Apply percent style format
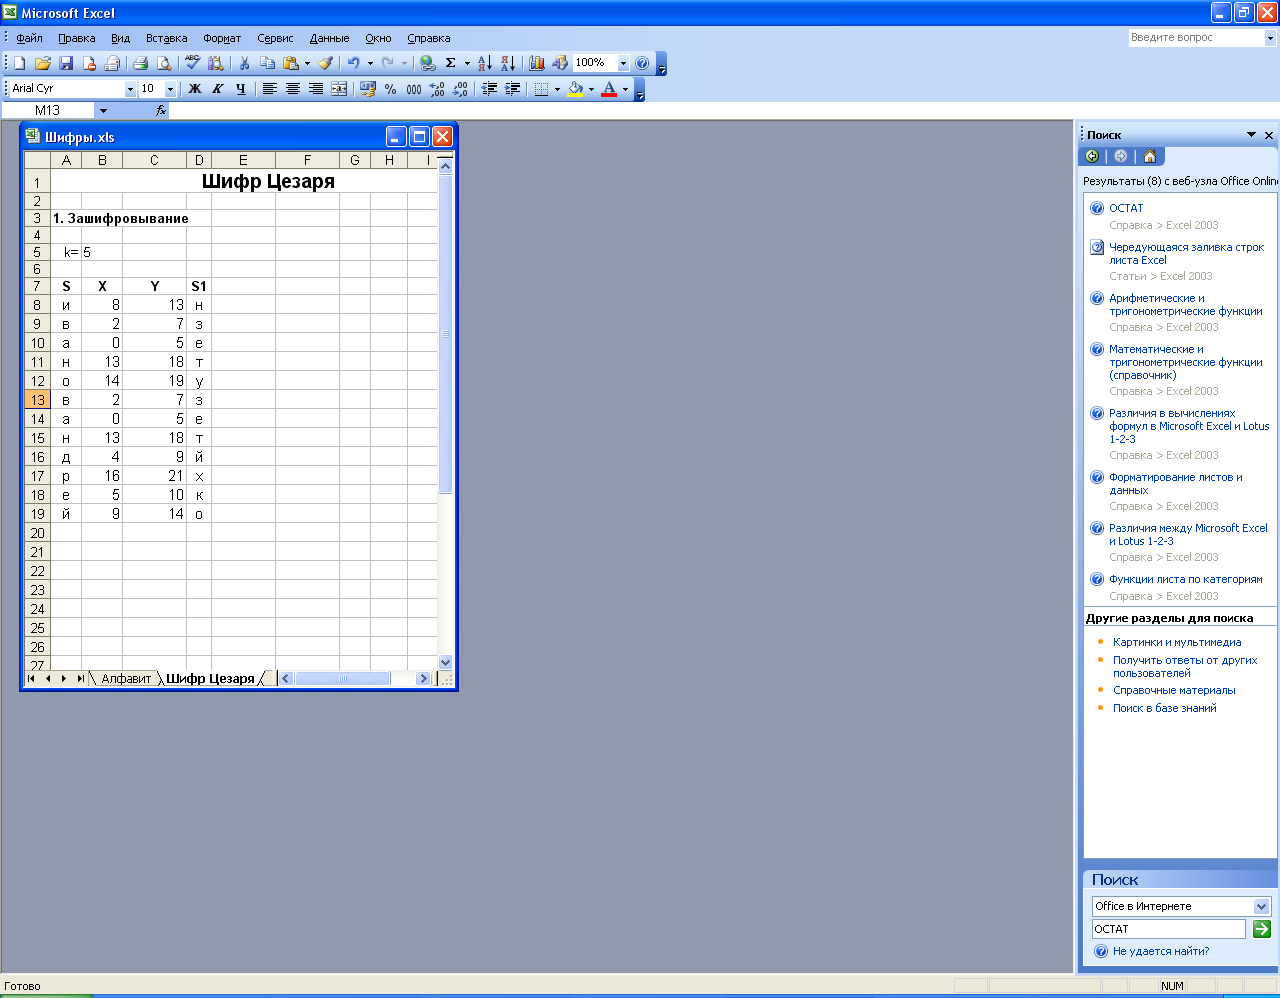 [x=391, y=89]
